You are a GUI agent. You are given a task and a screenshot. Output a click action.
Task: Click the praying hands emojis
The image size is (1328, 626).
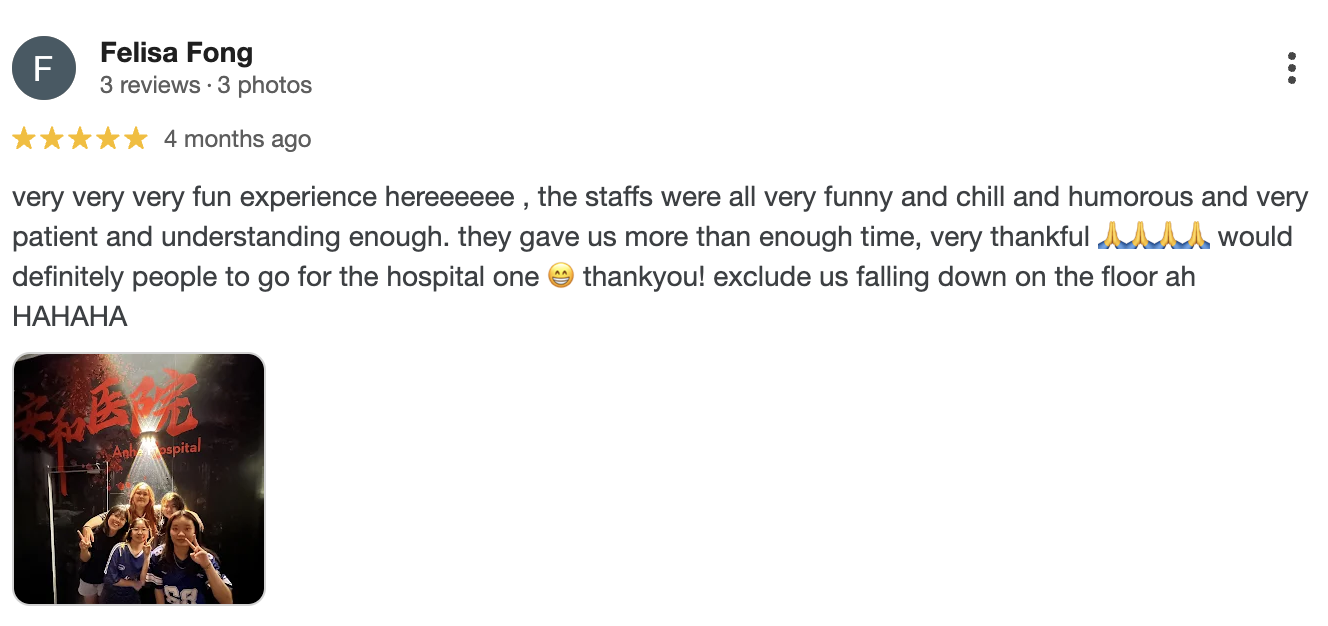pyautogui.click(x=1153, y=237)
